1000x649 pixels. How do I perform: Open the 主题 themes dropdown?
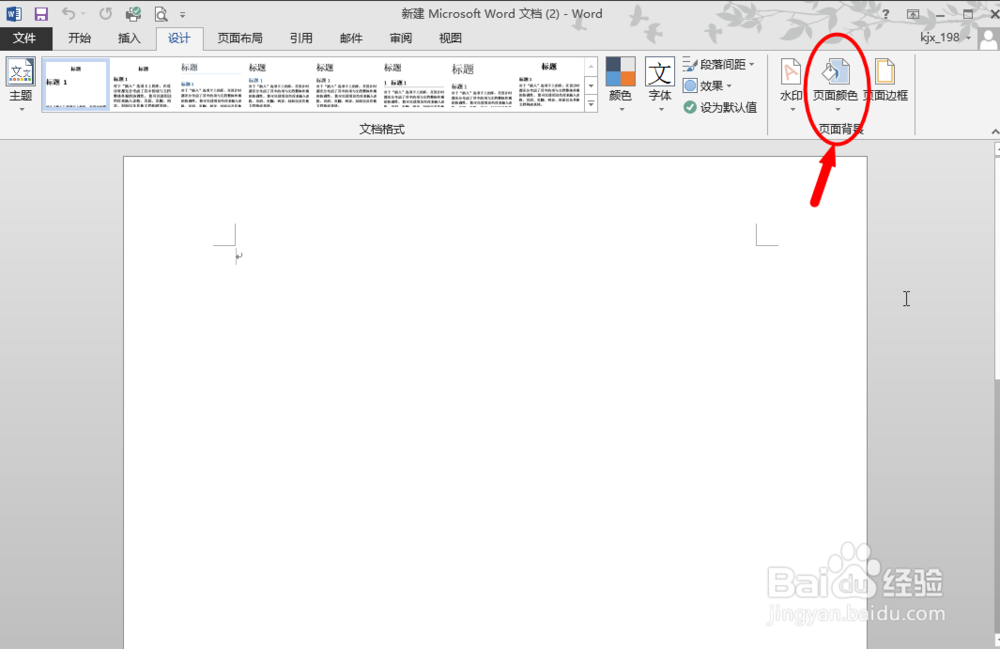pyautogui.click(x=20, y=84)
